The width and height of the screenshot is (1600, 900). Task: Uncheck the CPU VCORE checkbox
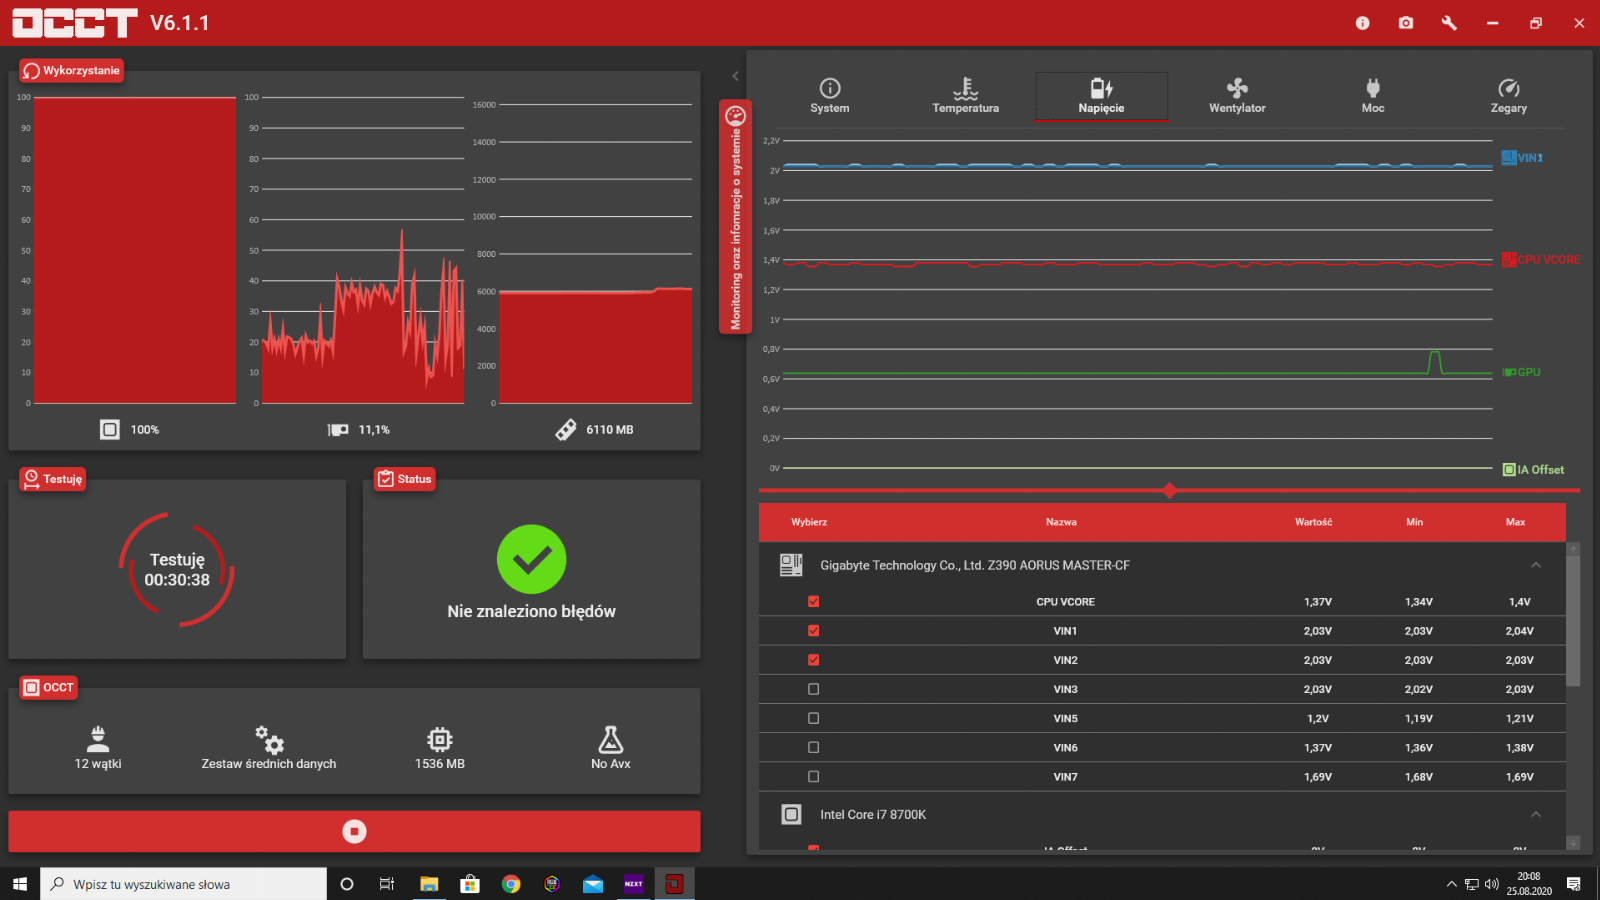click(x=813, y=602)
